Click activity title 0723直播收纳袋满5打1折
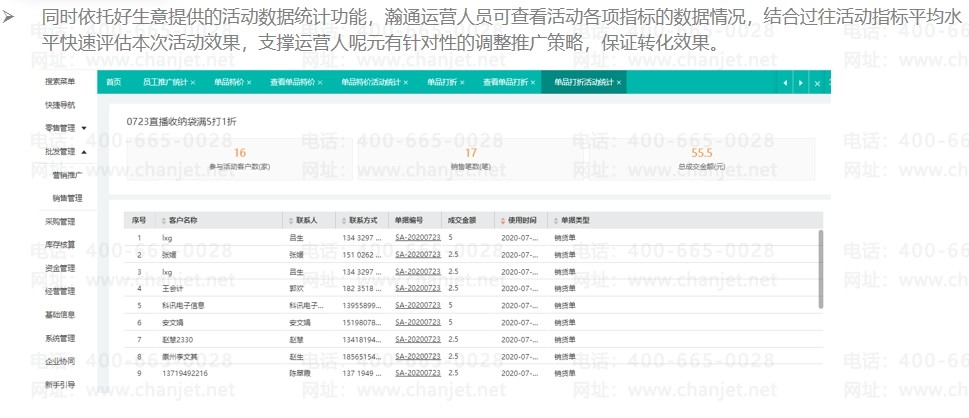Viewport: 969px width, 418px height. (181, 122)
